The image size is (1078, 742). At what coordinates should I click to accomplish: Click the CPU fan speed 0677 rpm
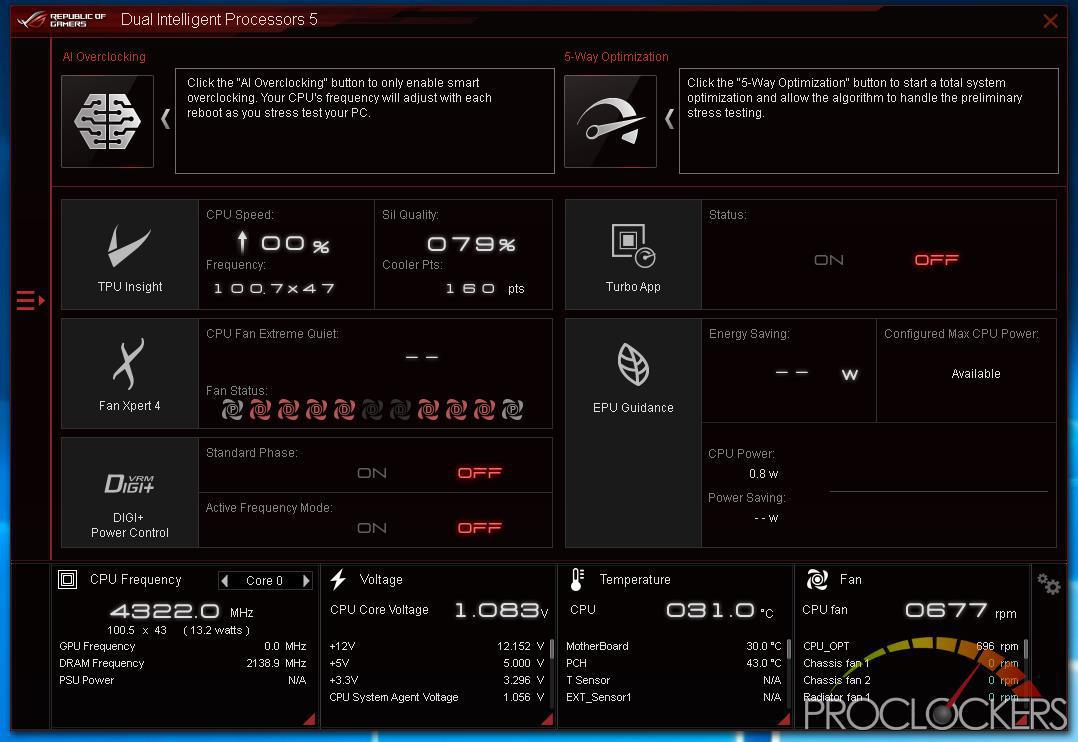pos(961,611)
